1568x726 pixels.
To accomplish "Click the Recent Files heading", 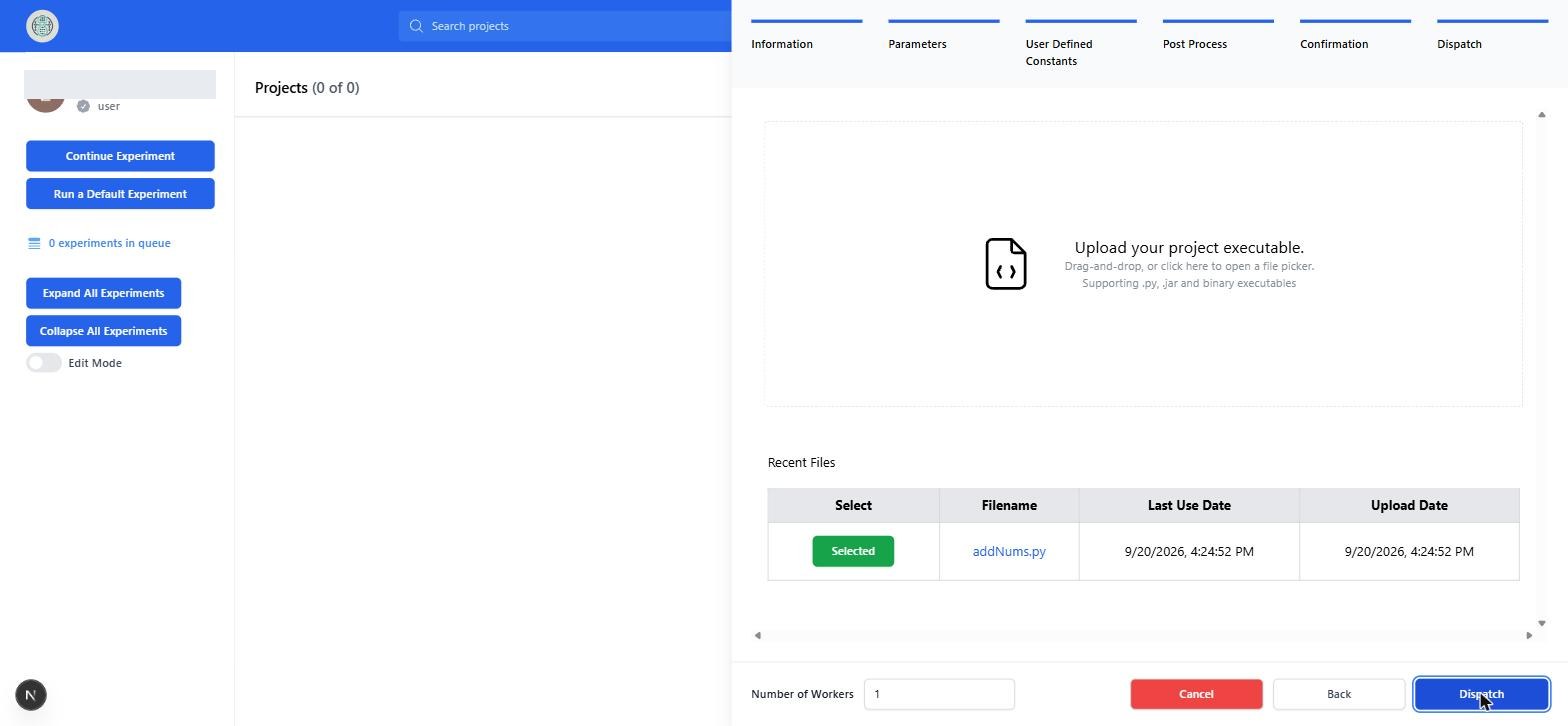I will pos(801,462).
